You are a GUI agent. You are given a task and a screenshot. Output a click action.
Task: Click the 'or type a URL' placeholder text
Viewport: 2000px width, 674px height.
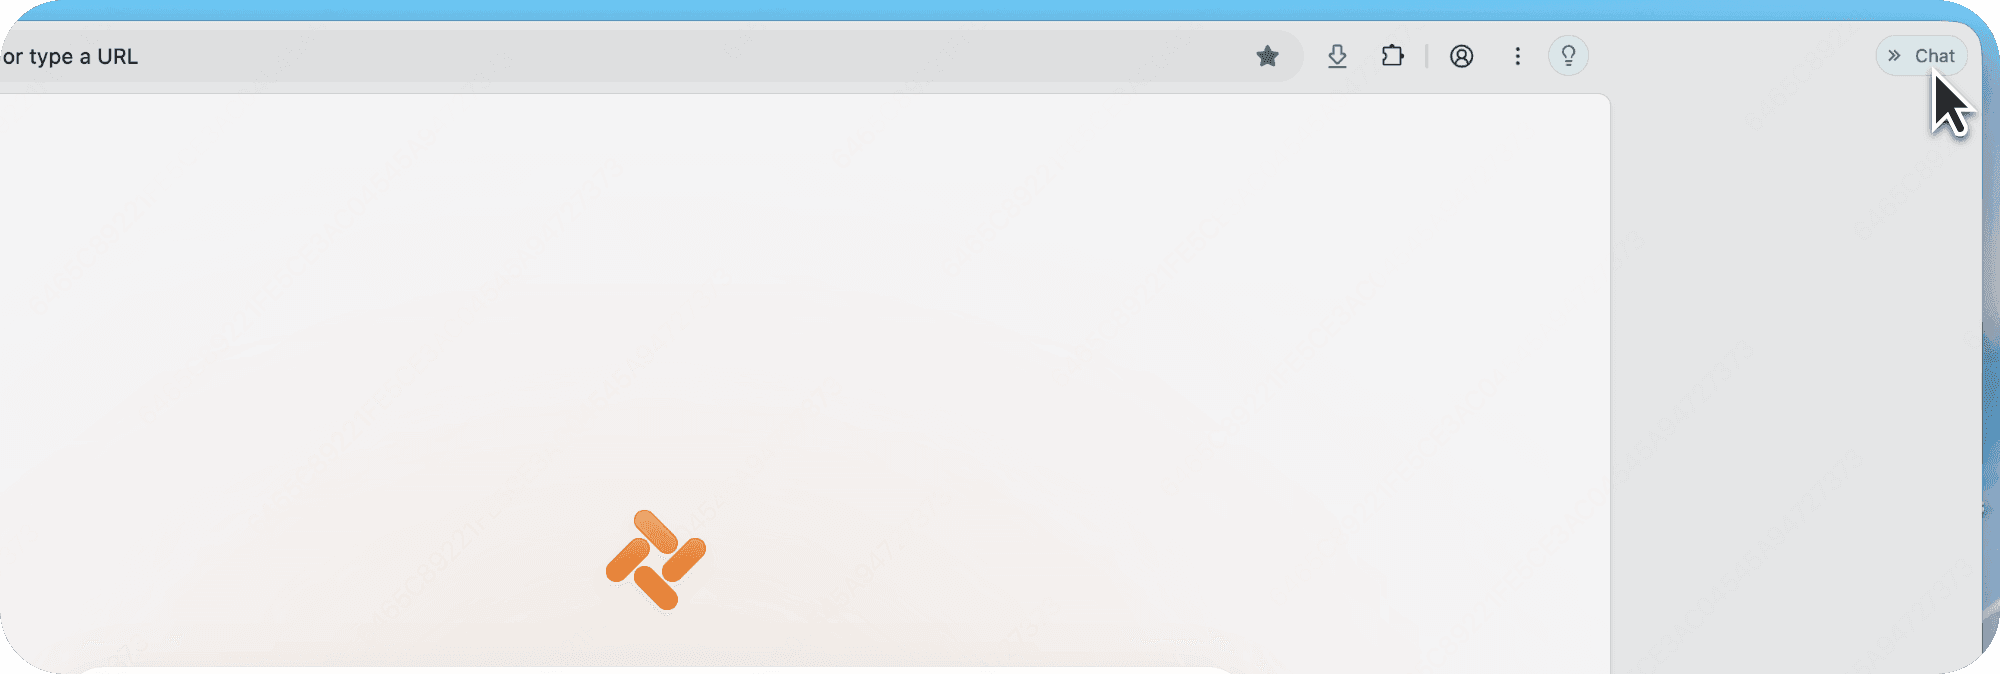(x=70, y=57)
